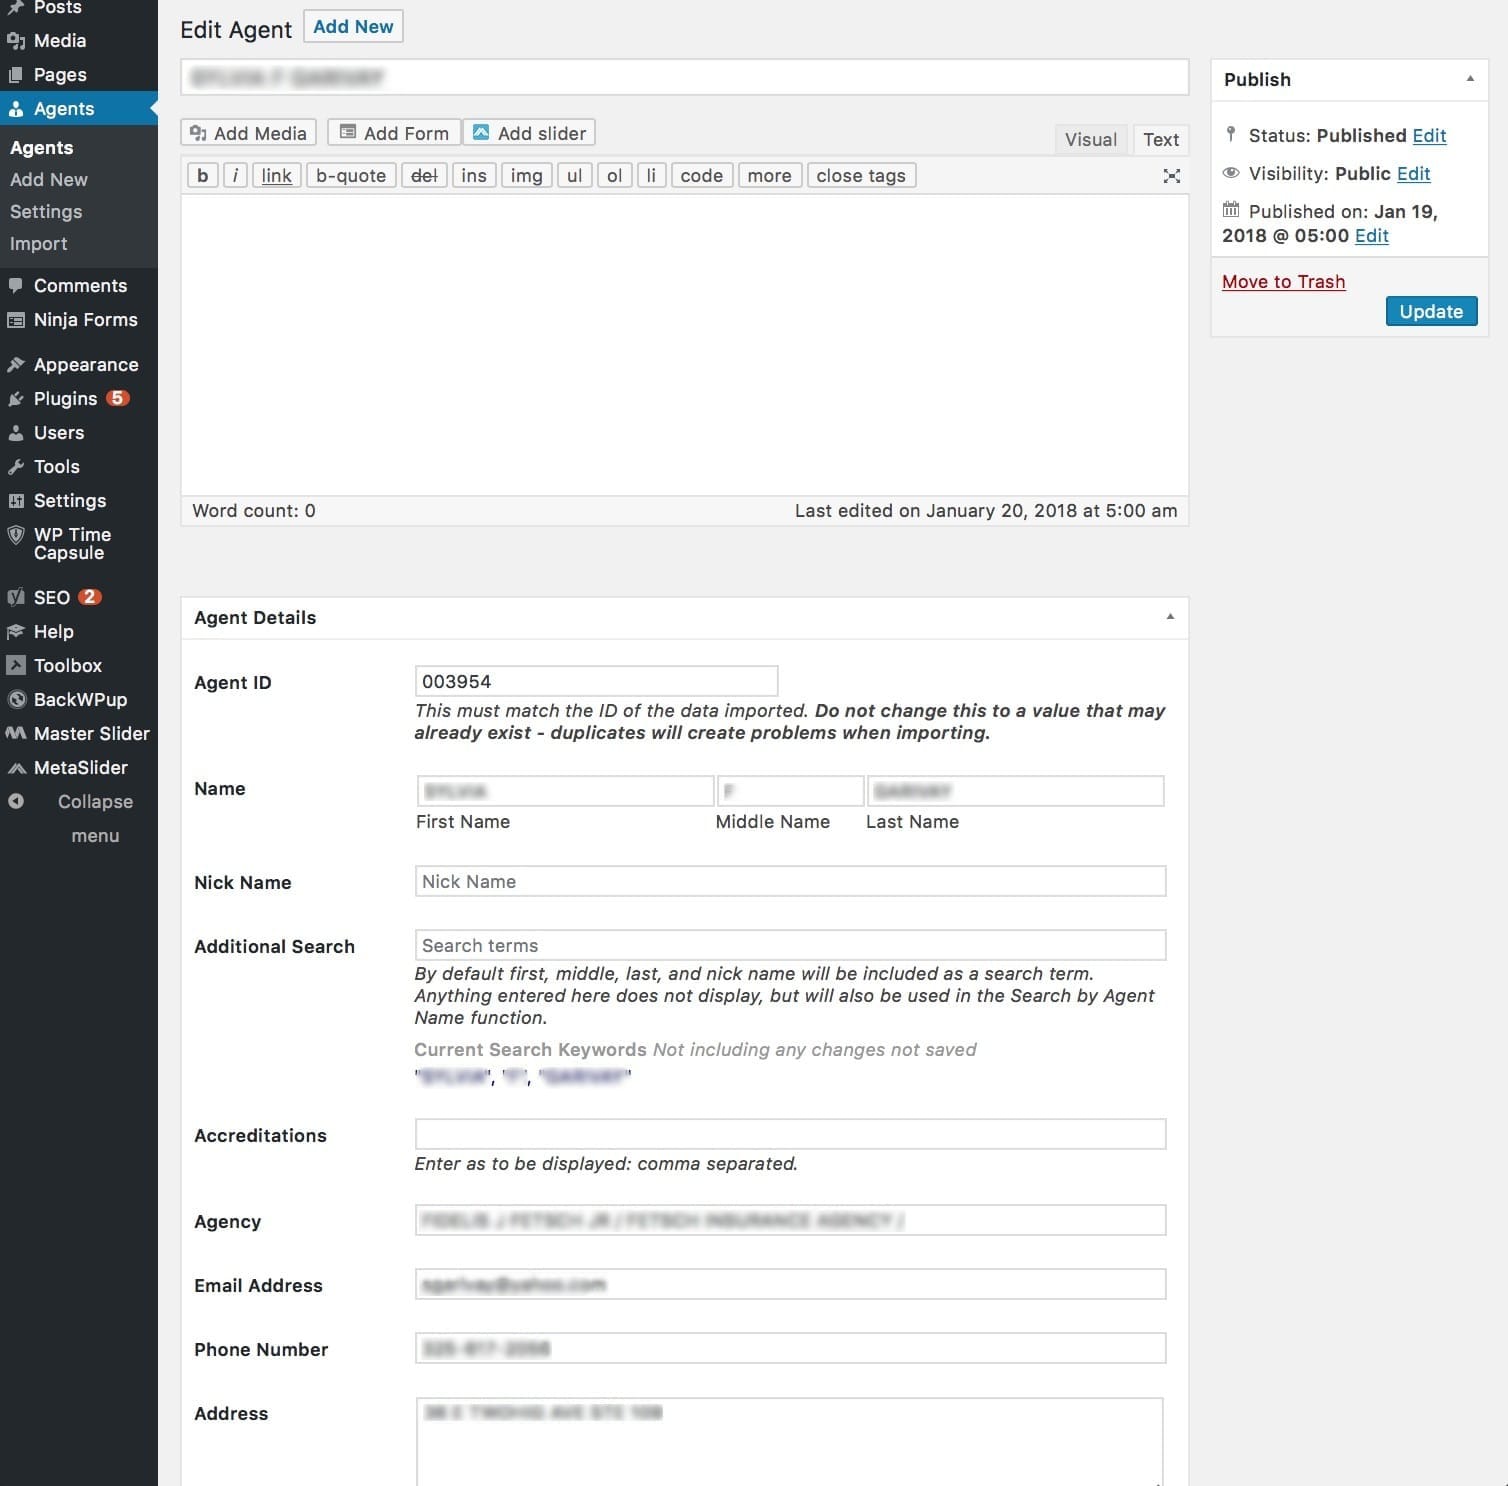Click the distraction-free fullscreen editor icon
This screenshot has height=1486, width=1508.
pos(1171,176)
